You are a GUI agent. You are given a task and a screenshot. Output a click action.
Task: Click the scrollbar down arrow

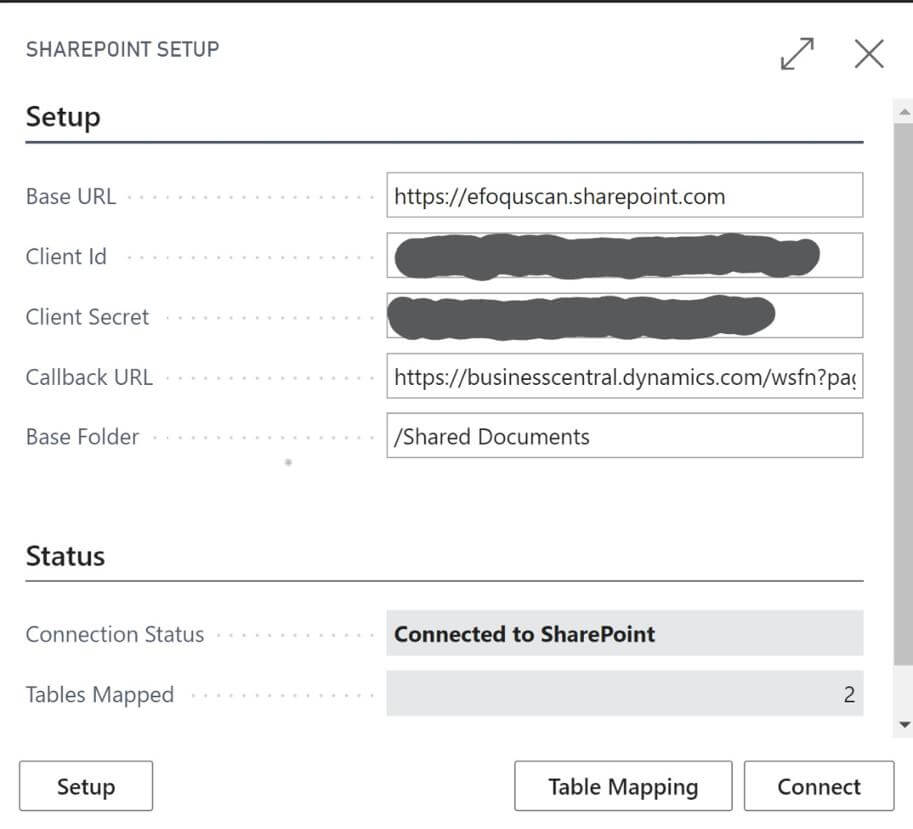[x=904, y=725]
